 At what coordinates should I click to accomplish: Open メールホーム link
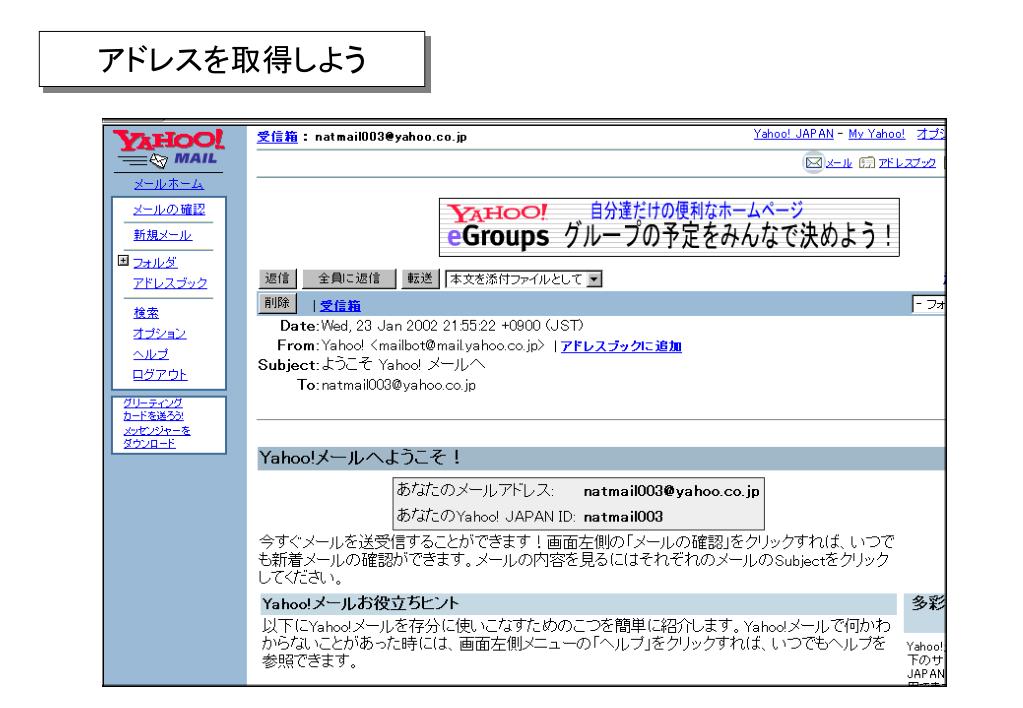[168, 184]
